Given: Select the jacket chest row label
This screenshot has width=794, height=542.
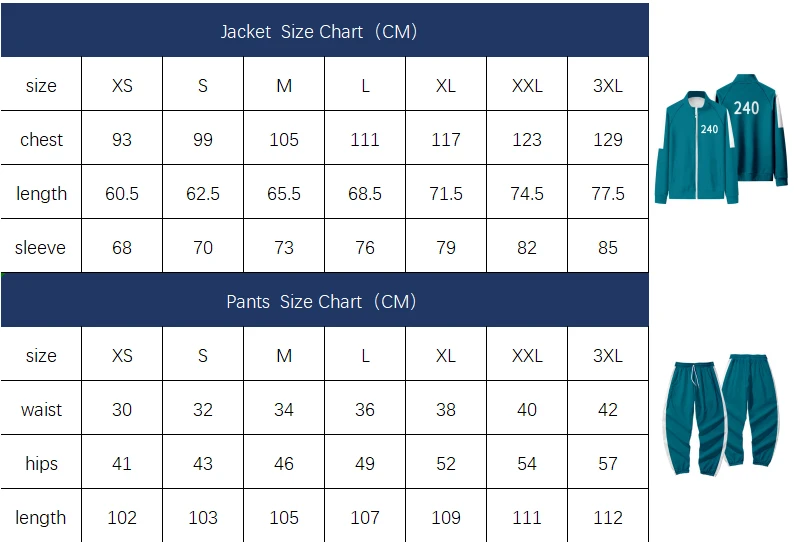Looking at the screenshot, I should pyautogui.click(x=41, y=140).
